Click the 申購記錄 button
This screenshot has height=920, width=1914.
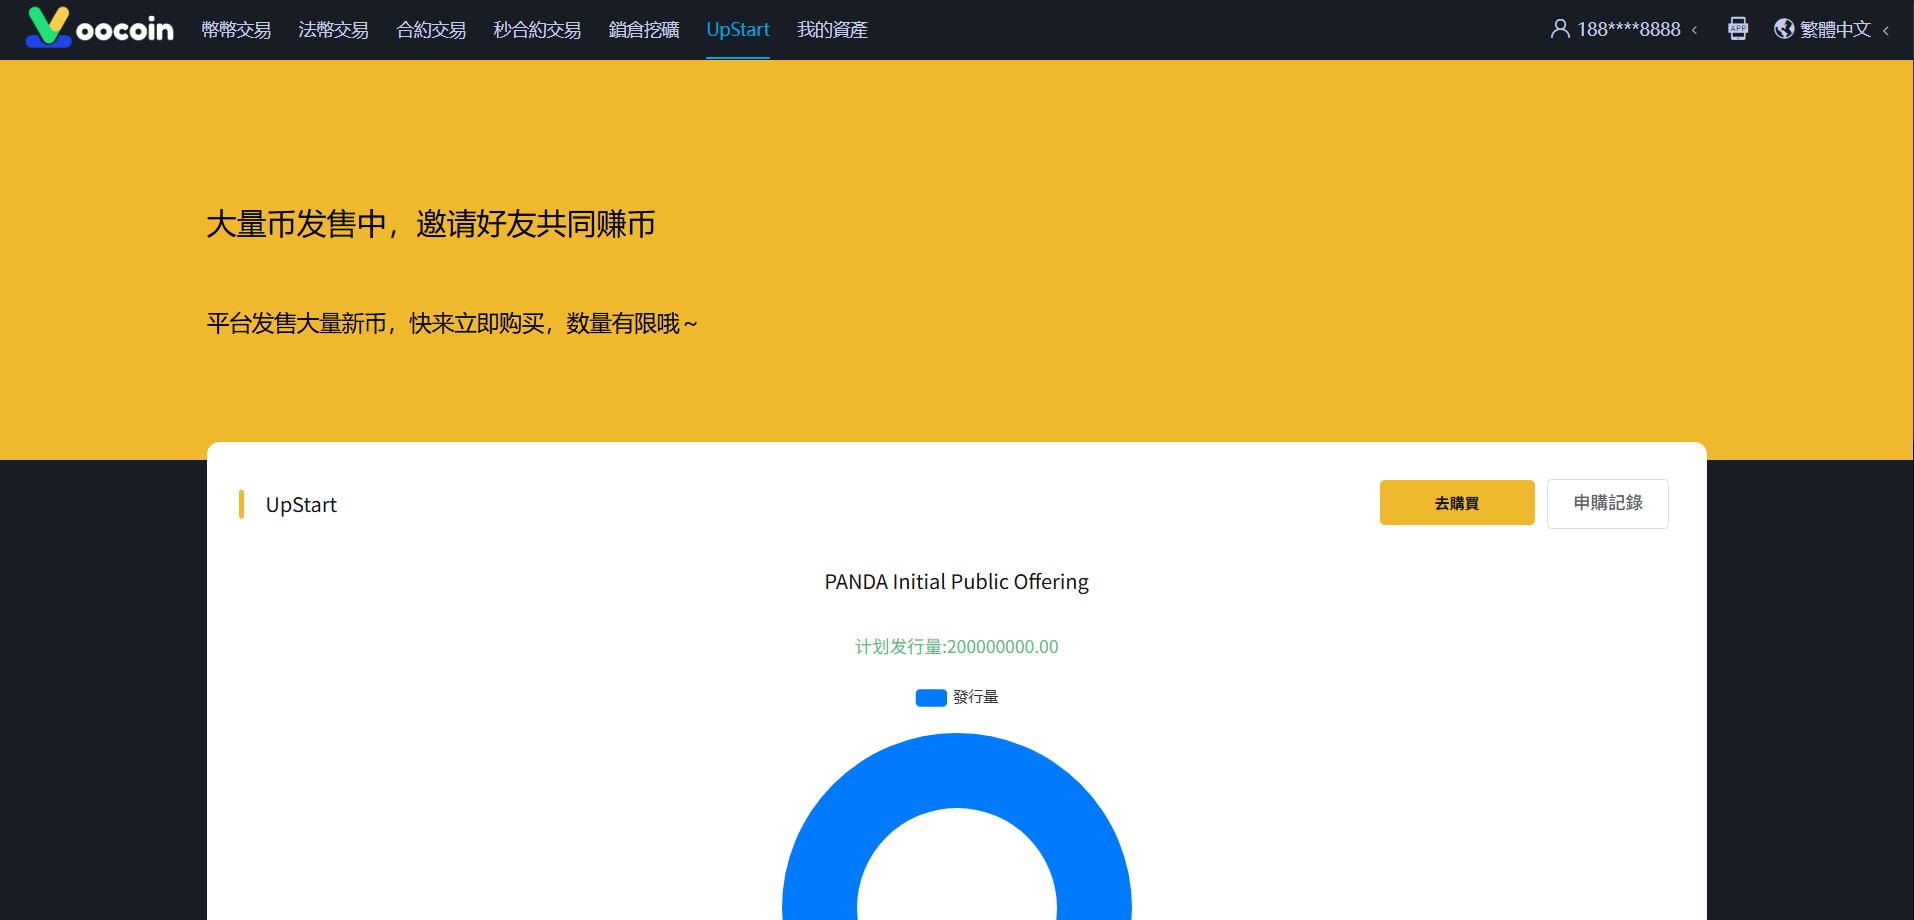pyautogui.click(x=1607, y=503)
